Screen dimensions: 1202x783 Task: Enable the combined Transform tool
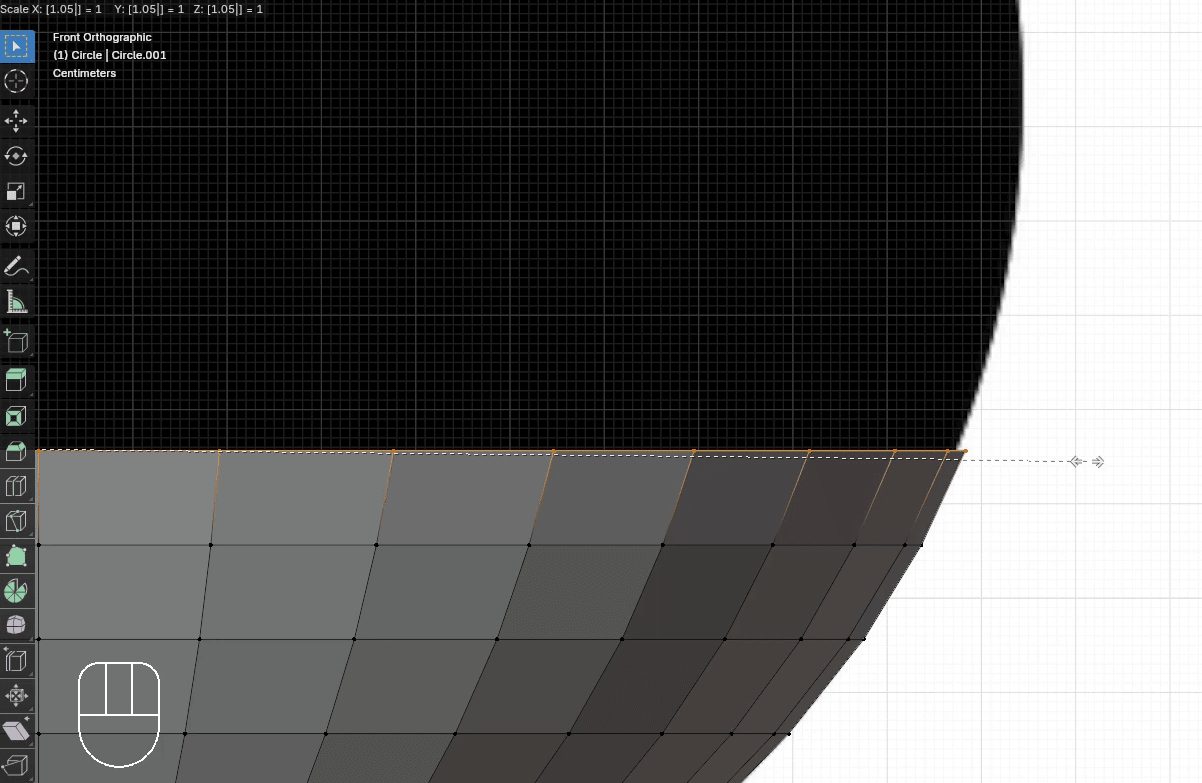[x=17, y=226]
